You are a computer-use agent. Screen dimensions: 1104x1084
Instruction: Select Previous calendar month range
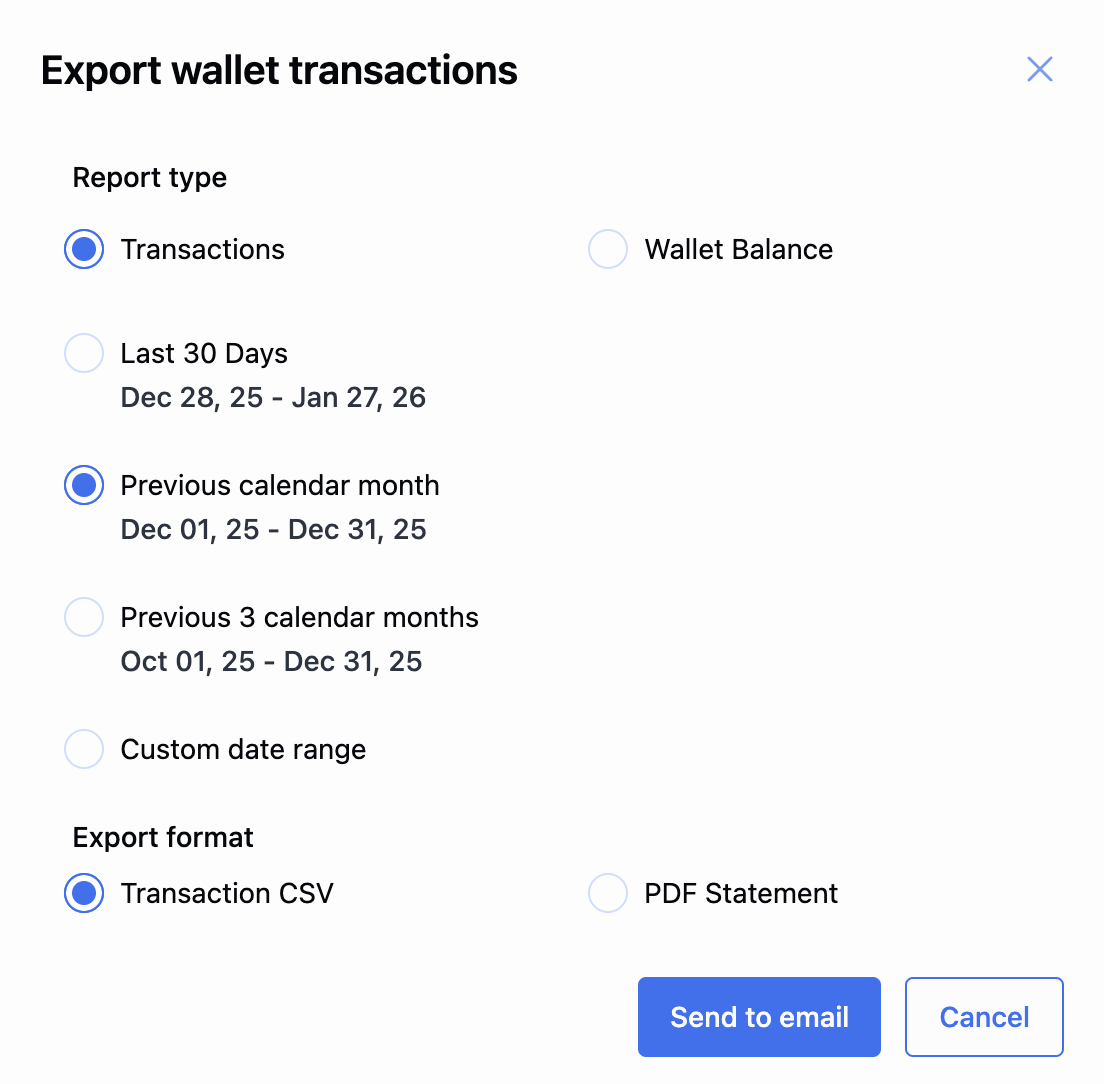84,485
